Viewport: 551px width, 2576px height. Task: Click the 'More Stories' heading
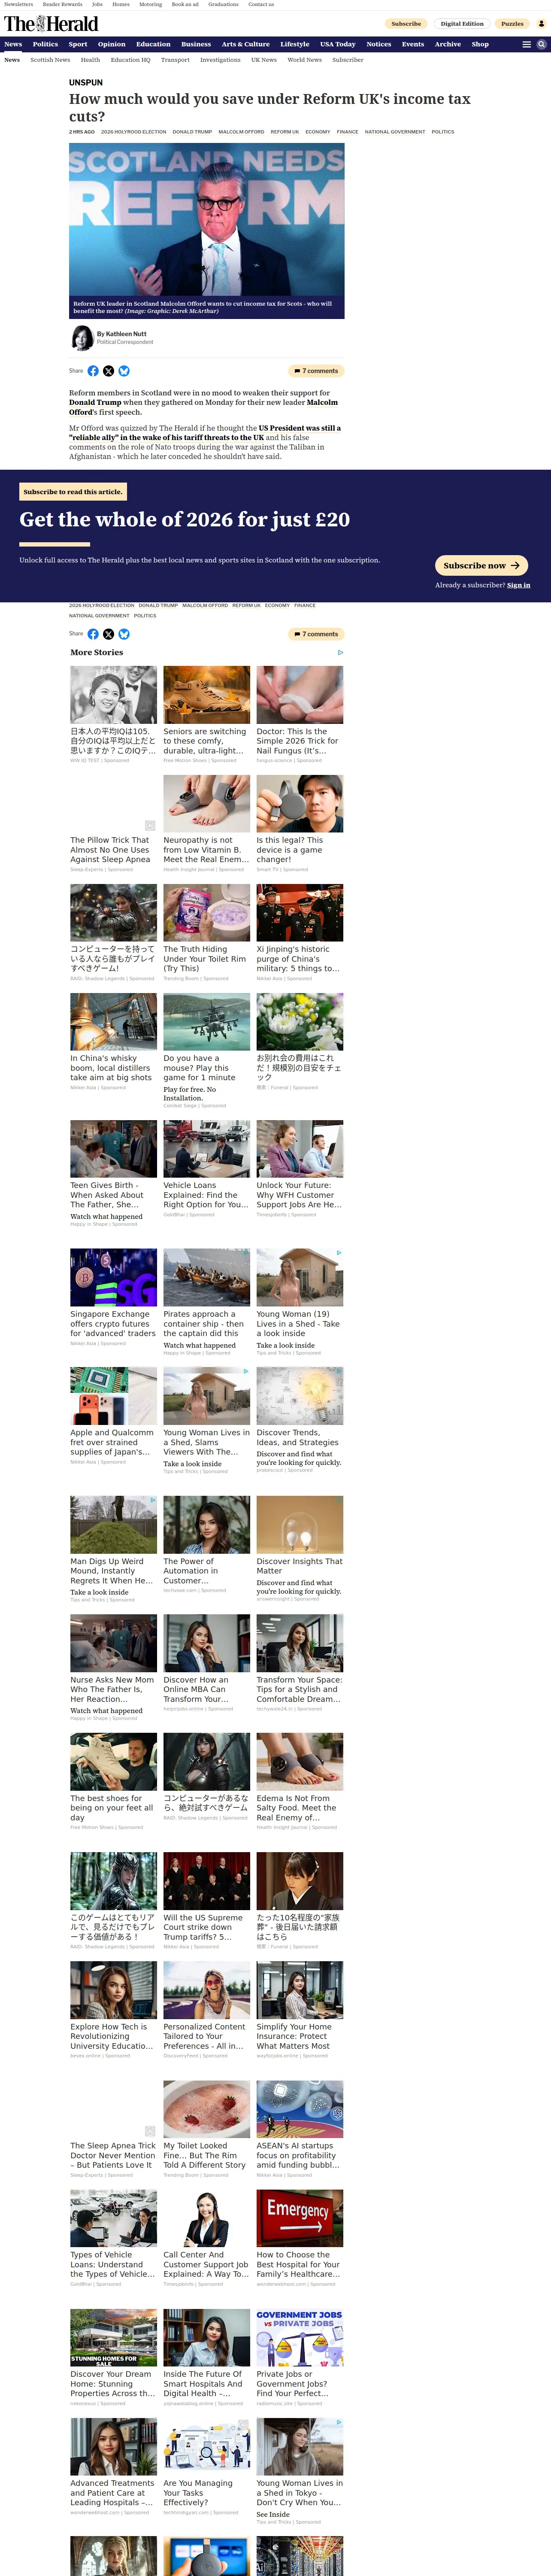coord(97,652)
